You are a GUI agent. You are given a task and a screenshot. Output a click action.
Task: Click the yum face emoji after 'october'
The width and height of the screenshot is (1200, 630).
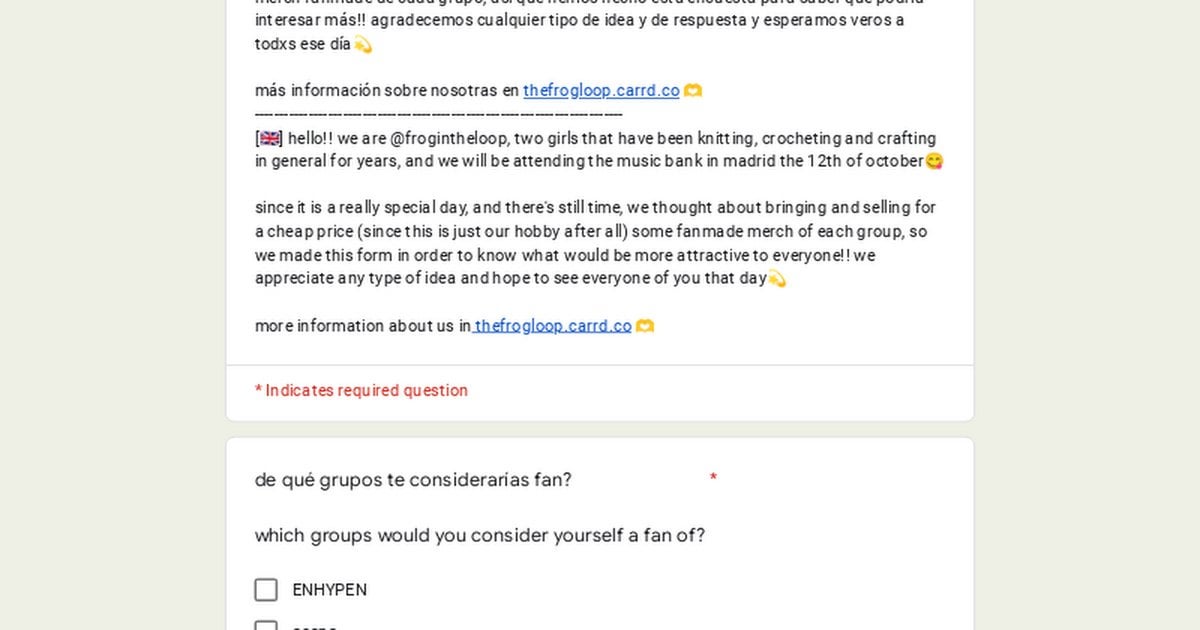pyautogui.click(x=935, y=161)
